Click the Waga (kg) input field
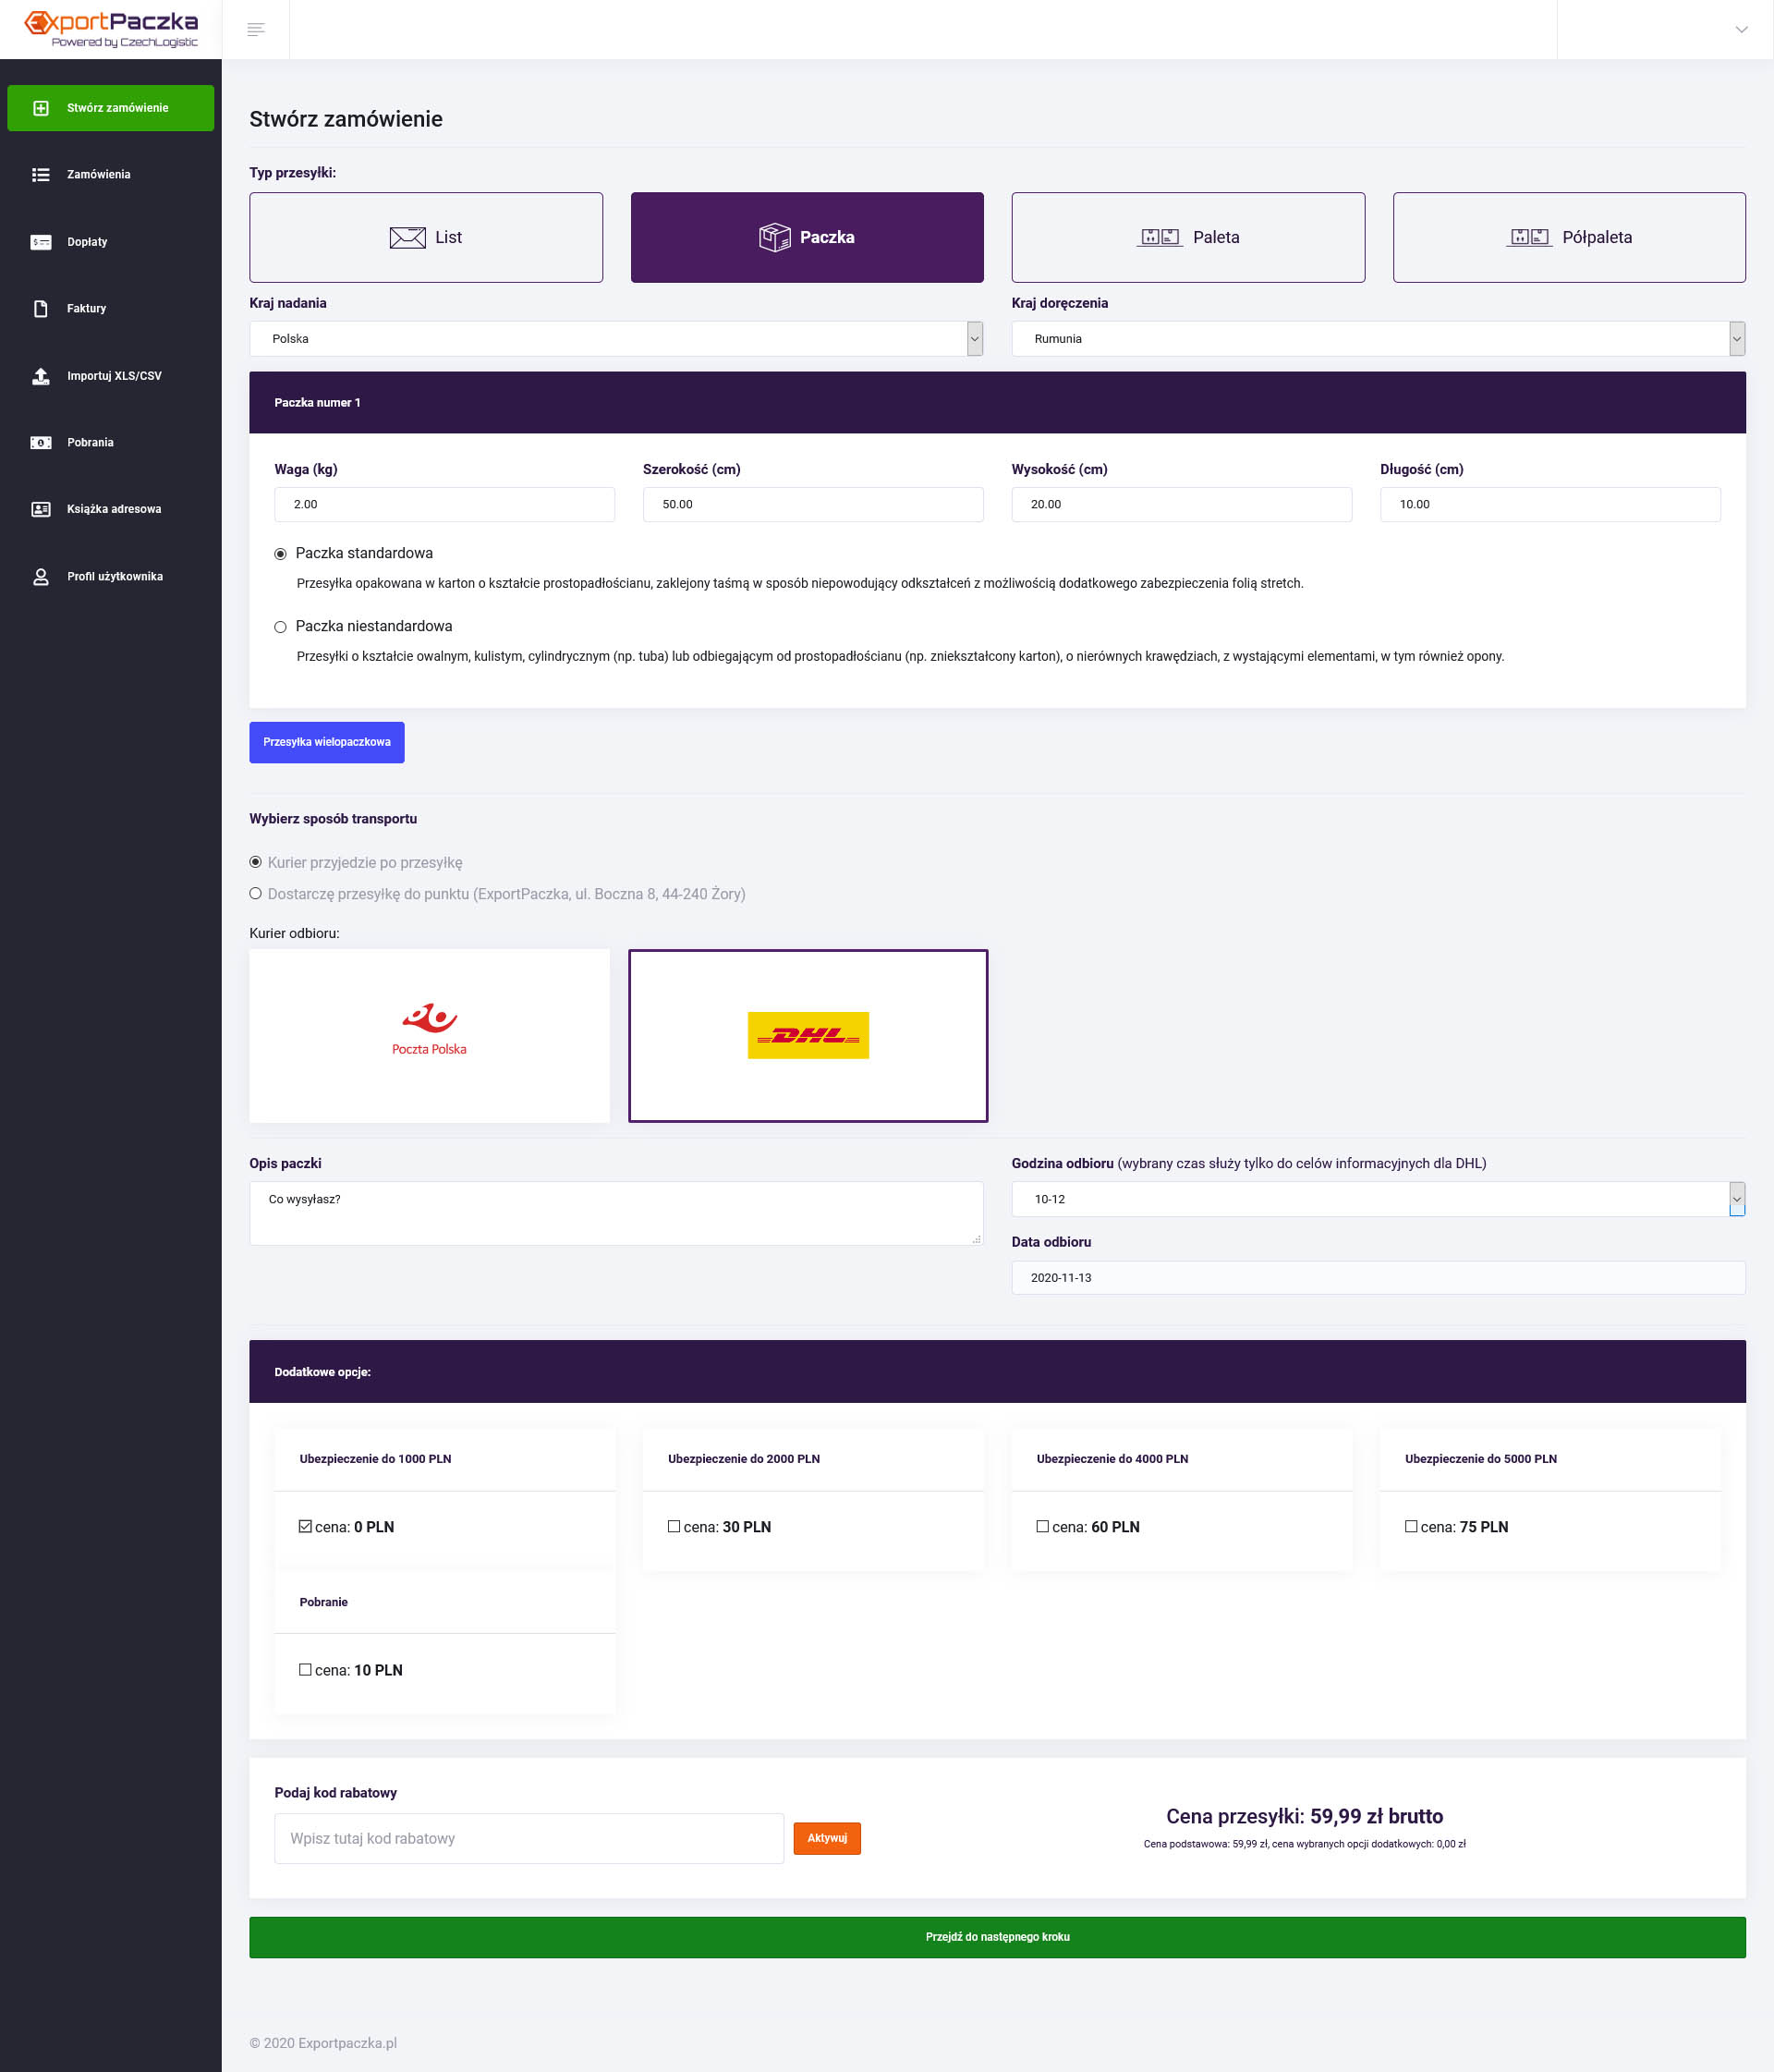 coord(445,505)
